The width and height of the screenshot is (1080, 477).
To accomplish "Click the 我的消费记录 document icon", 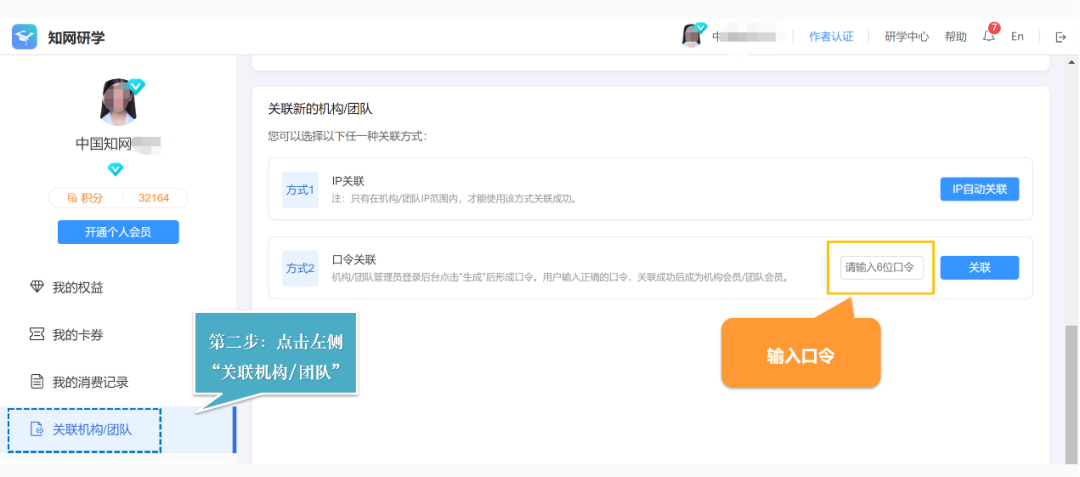I will pos(37,381).
